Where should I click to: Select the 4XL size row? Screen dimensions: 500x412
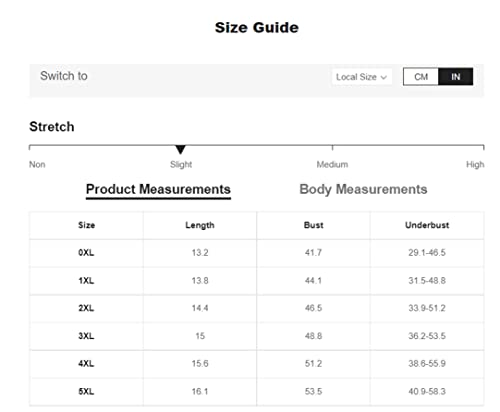(x=256, y=364)
